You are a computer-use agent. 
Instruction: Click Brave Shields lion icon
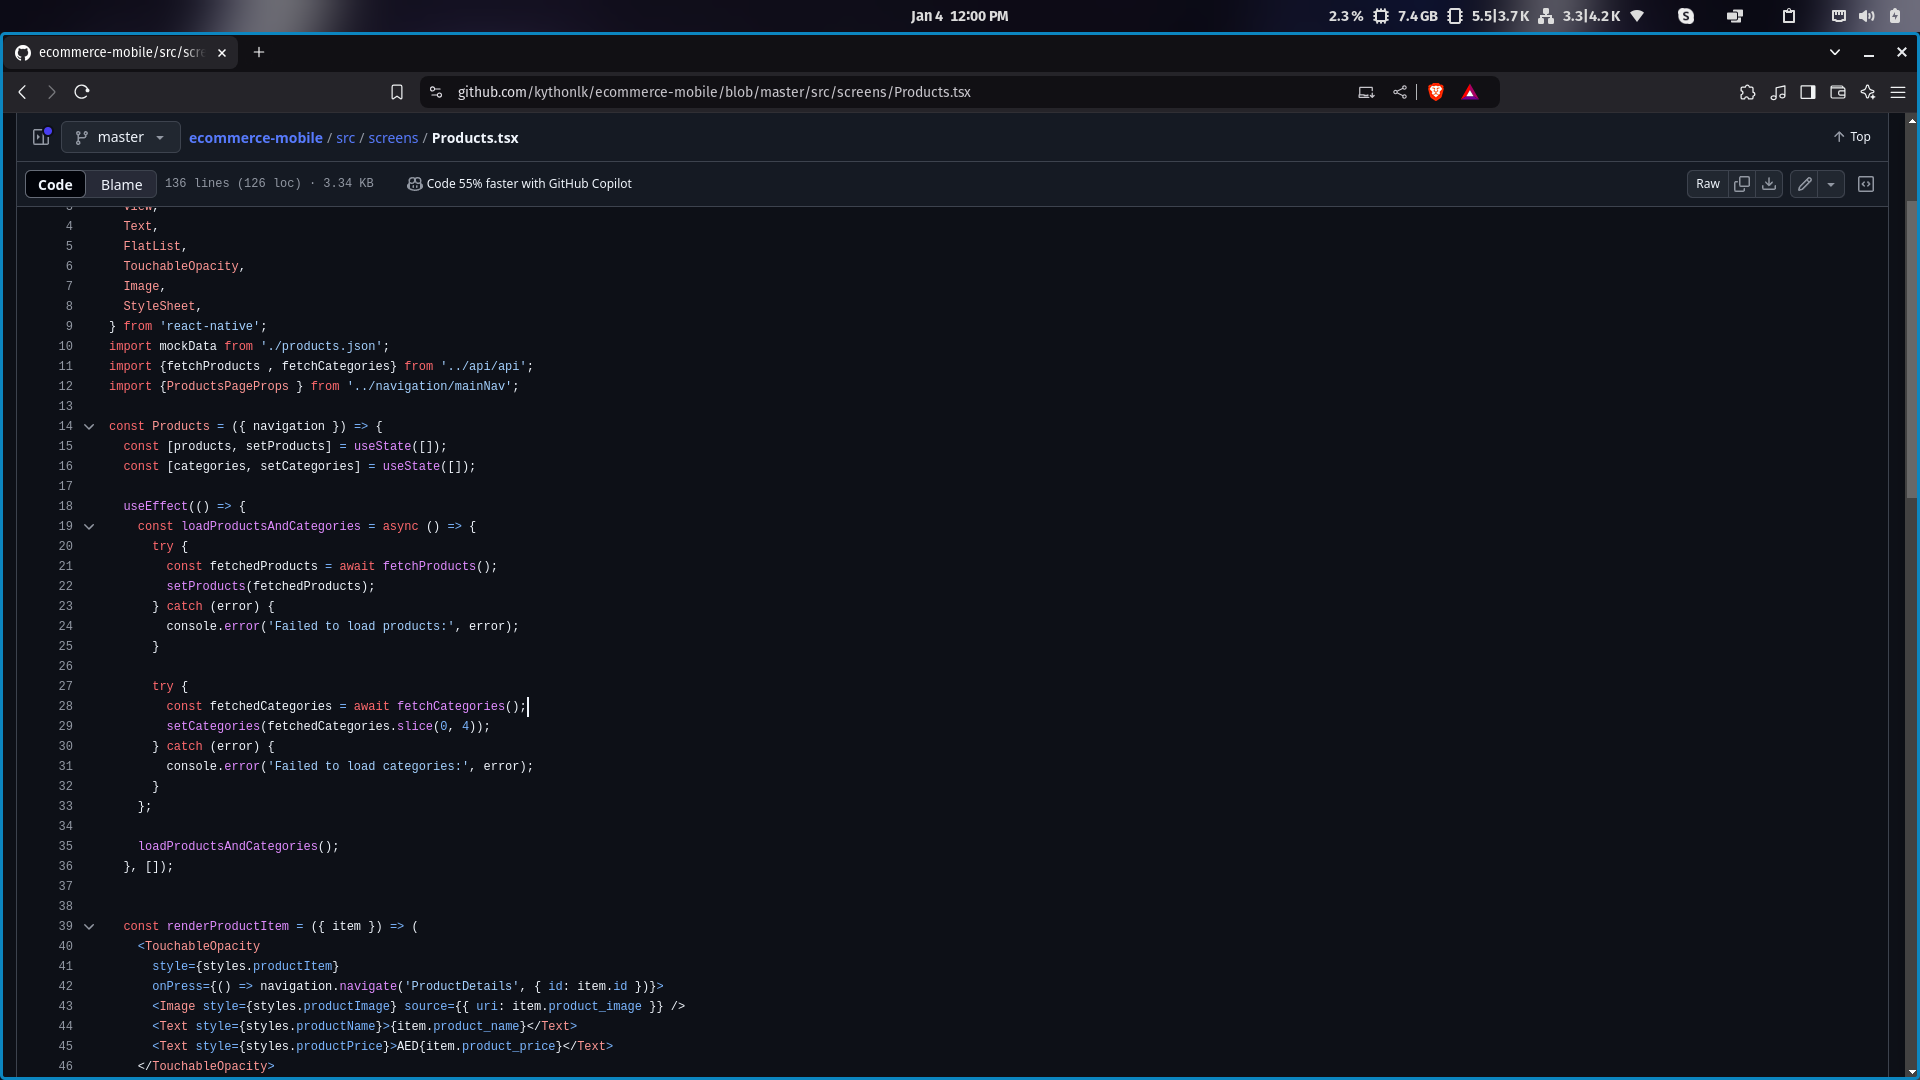point(1436,92)
